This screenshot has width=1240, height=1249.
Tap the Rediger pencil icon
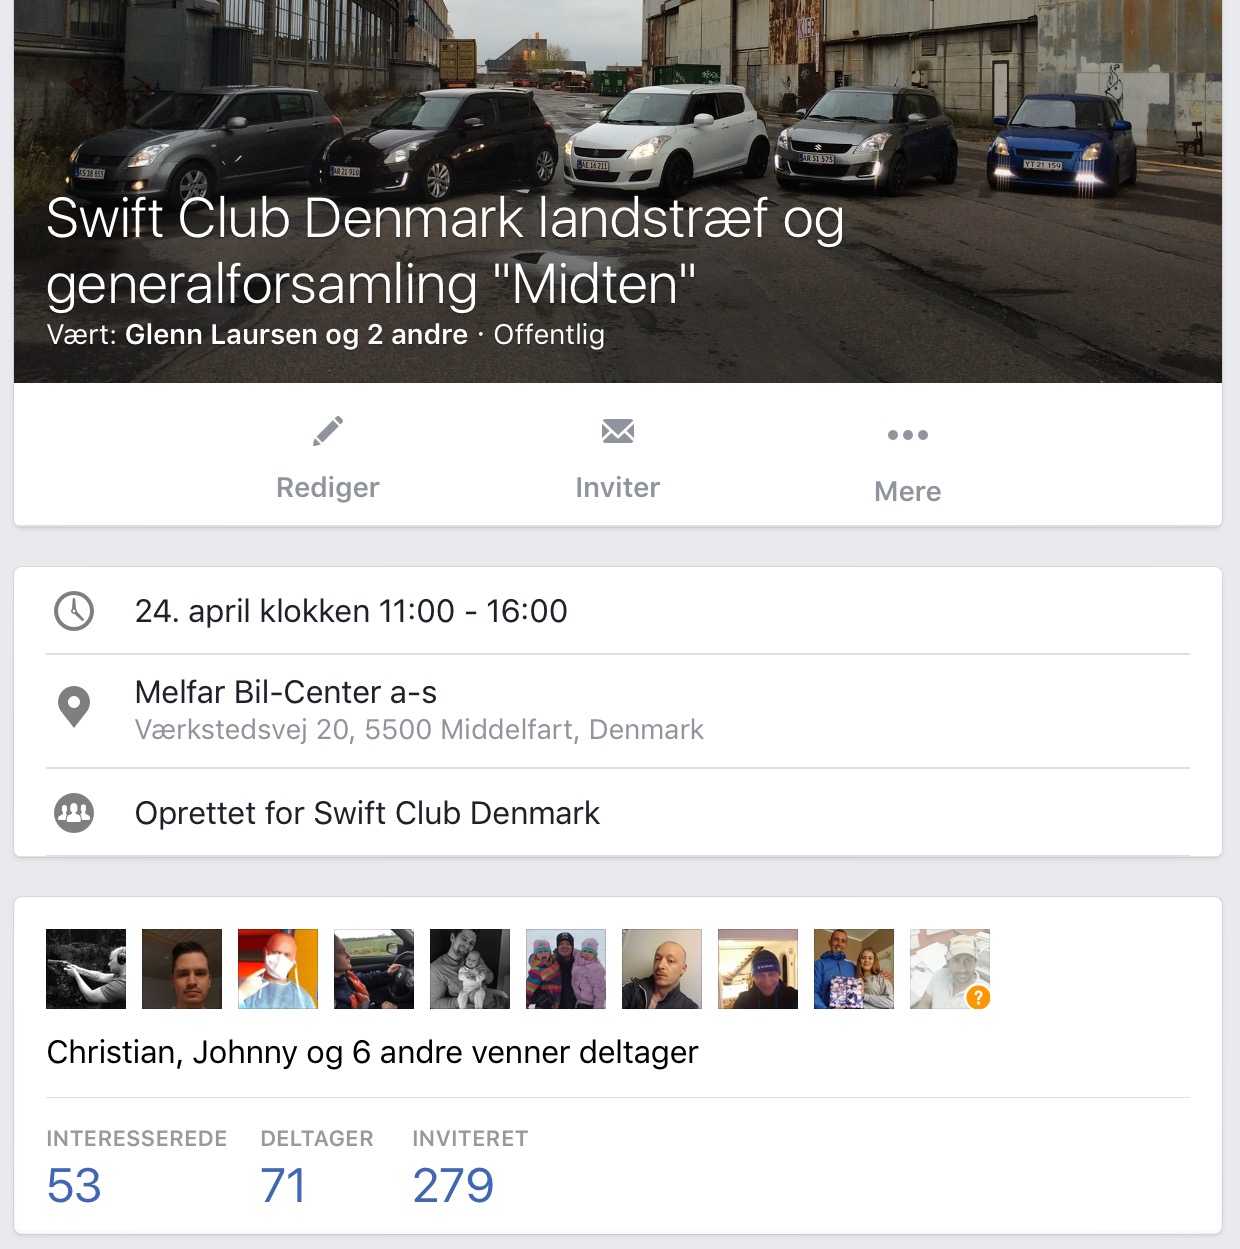[x=328, y=431]
